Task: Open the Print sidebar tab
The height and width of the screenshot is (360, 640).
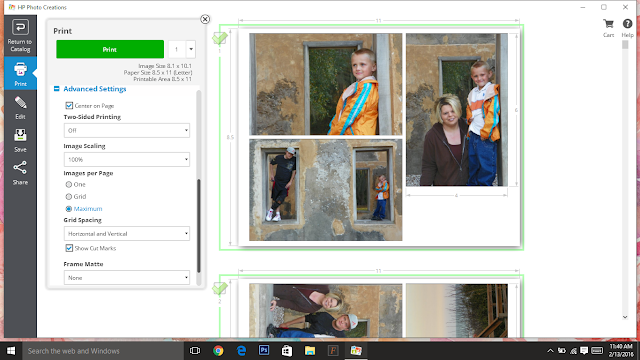Action: pos(20,73)
